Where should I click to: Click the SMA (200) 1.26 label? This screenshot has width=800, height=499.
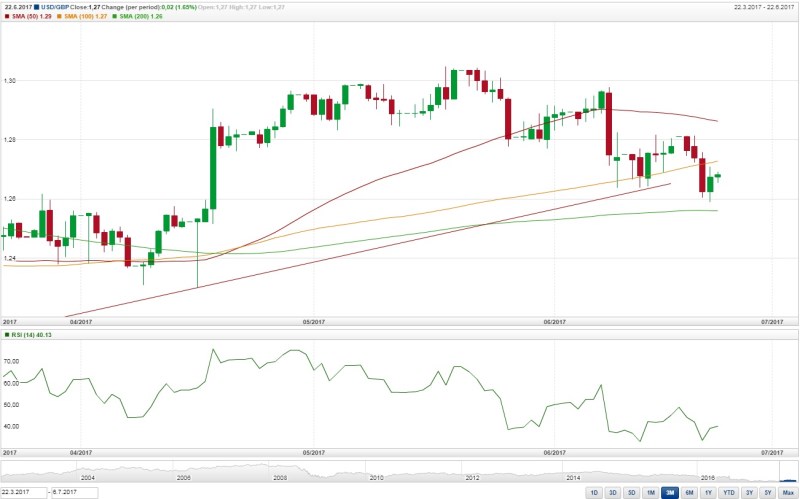(x=141, y=16)
